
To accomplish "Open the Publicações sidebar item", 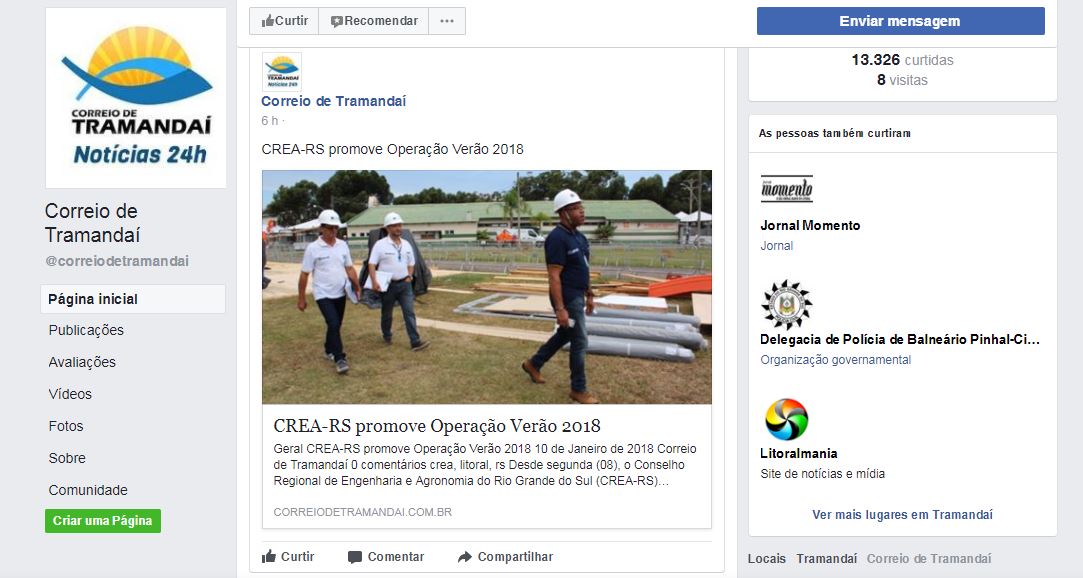I will click(x=86, y=330).
